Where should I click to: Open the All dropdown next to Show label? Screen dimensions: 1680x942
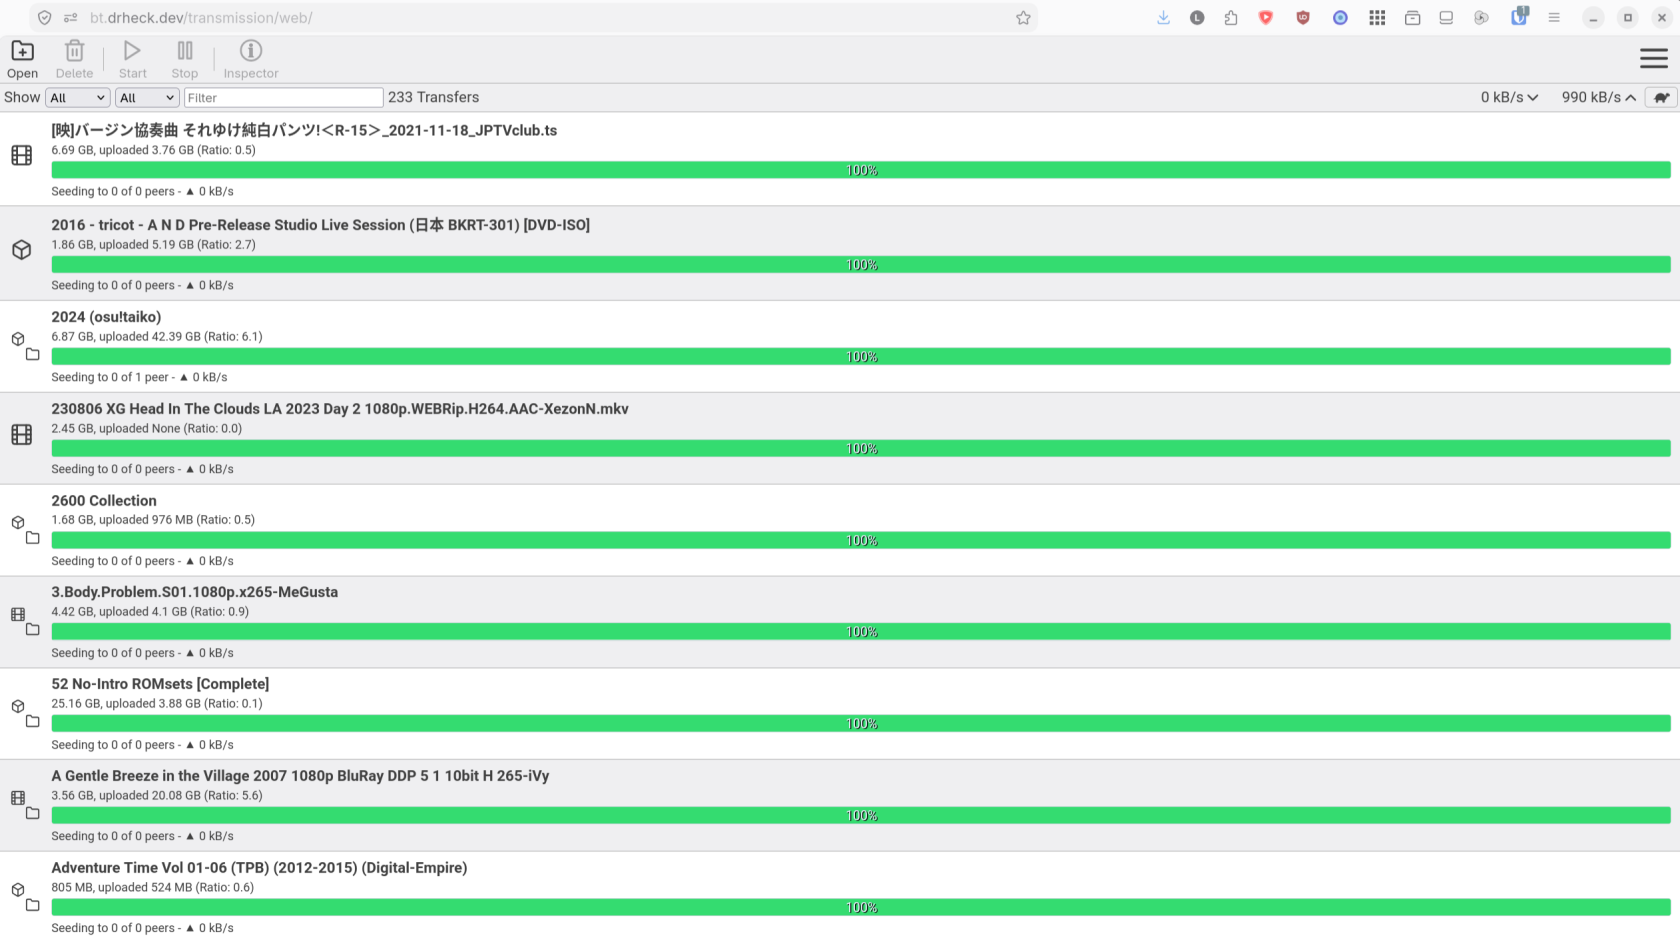77,97
